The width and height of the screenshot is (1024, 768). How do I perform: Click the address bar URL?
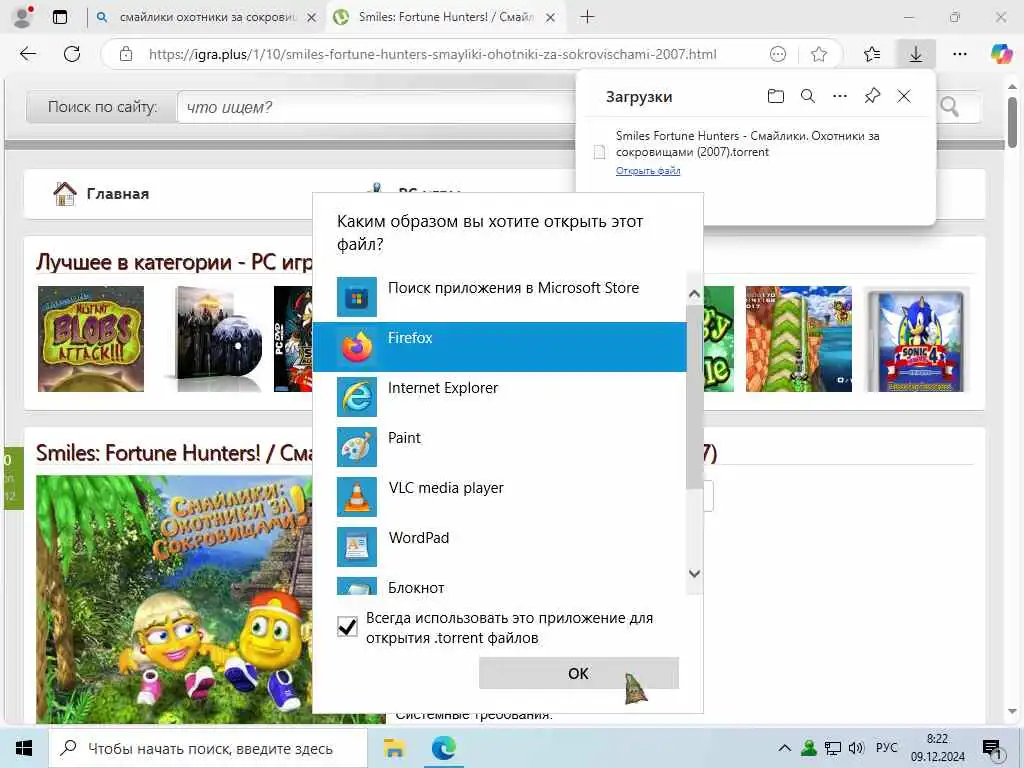[x=432, y=54]
